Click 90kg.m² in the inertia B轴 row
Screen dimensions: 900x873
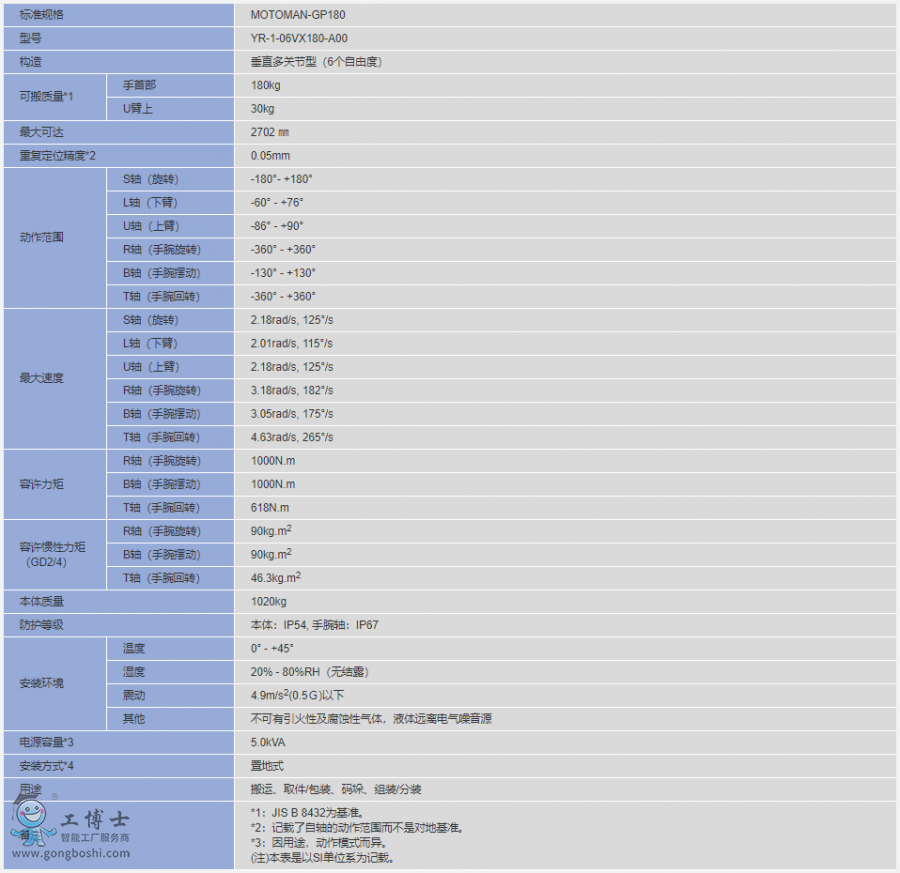271,554
